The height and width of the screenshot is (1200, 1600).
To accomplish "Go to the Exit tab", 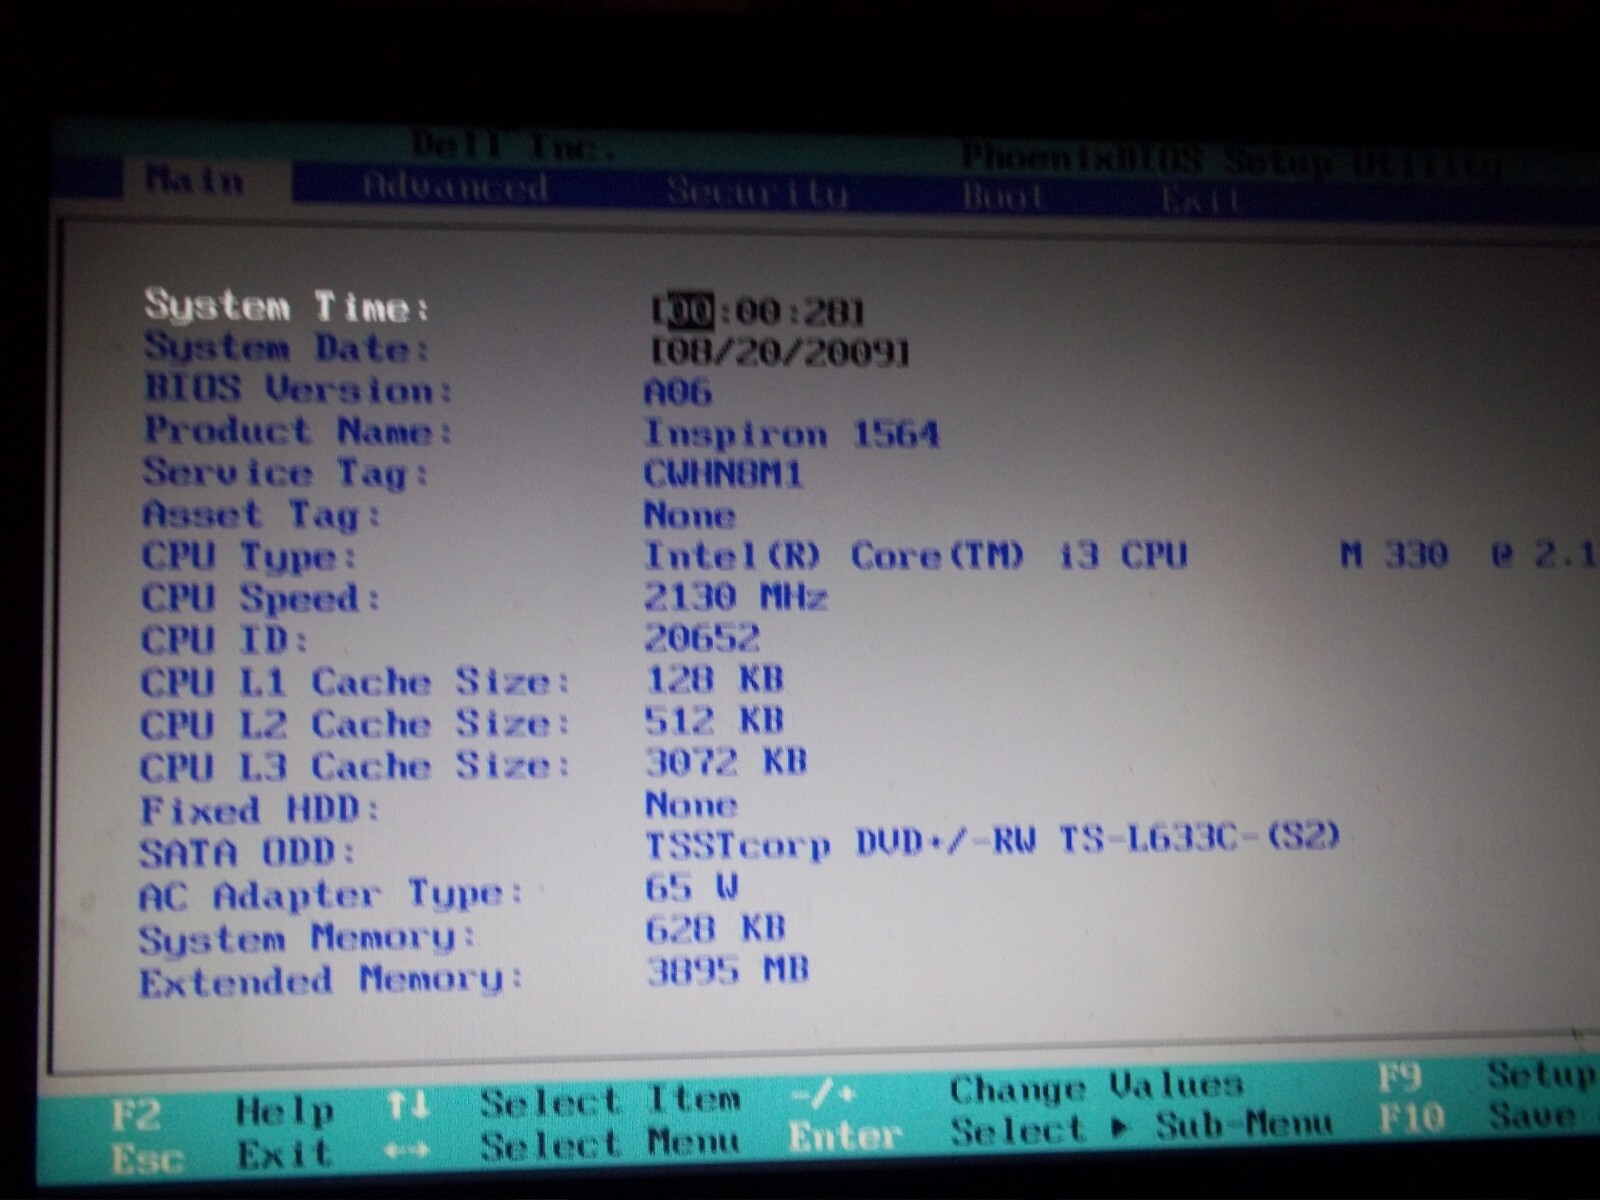I will [x=1202, y=200].
